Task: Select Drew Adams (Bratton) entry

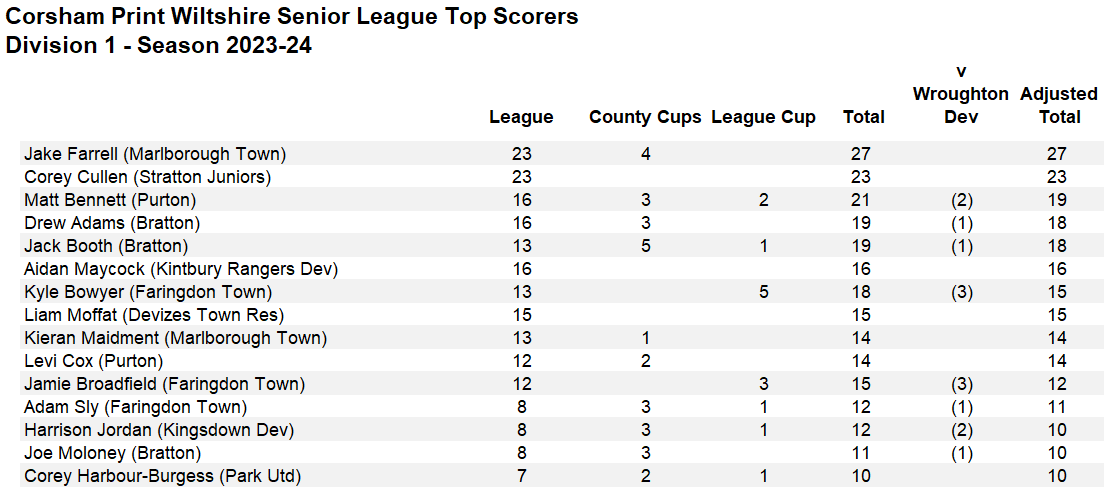Action: pyautogui.click(x=112, y=223)
